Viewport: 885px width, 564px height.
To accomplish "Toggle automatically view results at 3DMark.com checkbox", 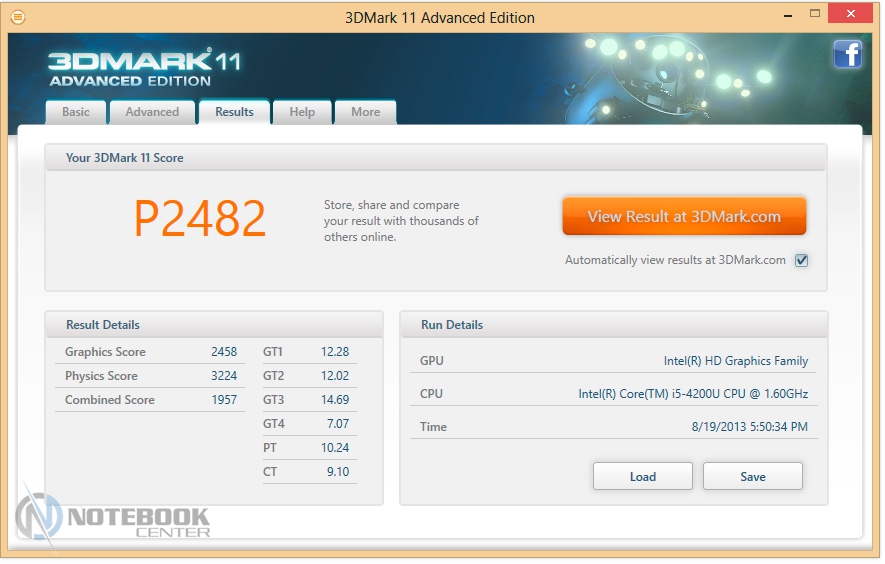I will [x=801, y=261].
